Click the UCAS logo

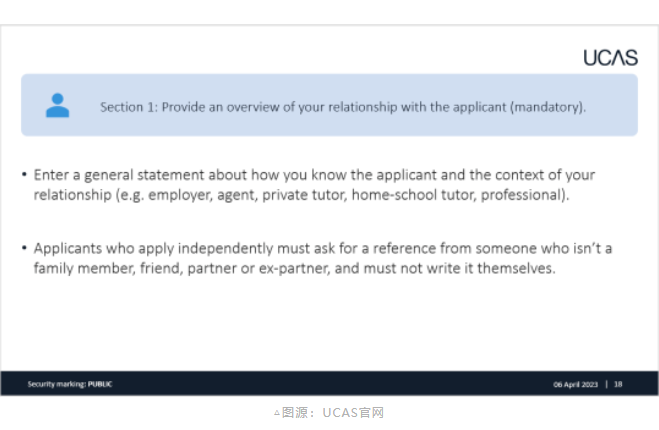pyautogui.click(x=610, y=58)
